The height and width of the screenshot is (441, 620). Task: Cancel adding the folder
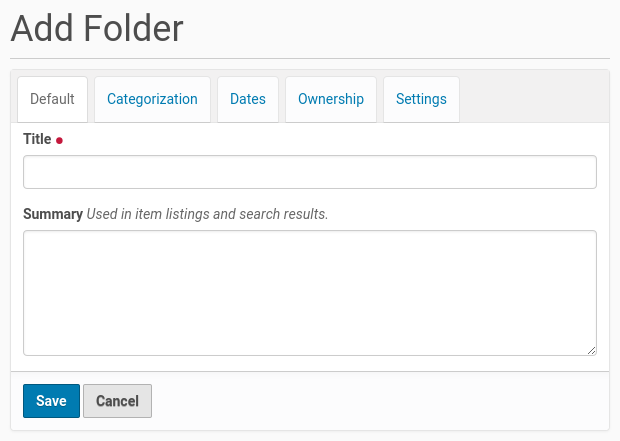coord(117,401)
